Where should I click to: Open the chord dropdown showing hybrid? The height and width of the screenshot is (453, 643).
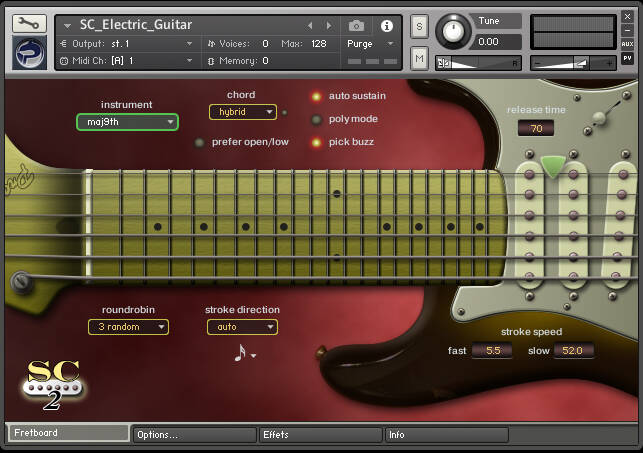tap(243, 112)
